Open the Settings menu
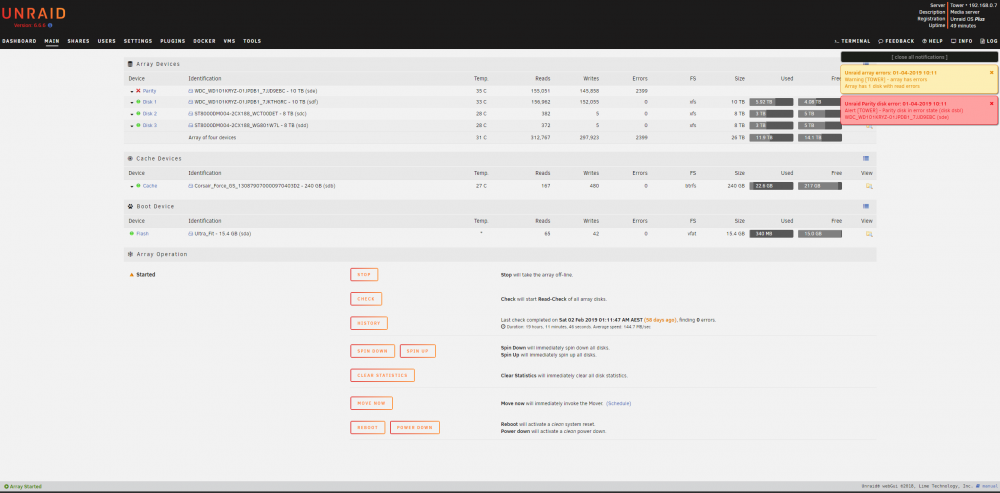The height and width of the screenshot is (493, 1000). click(138, 41)
